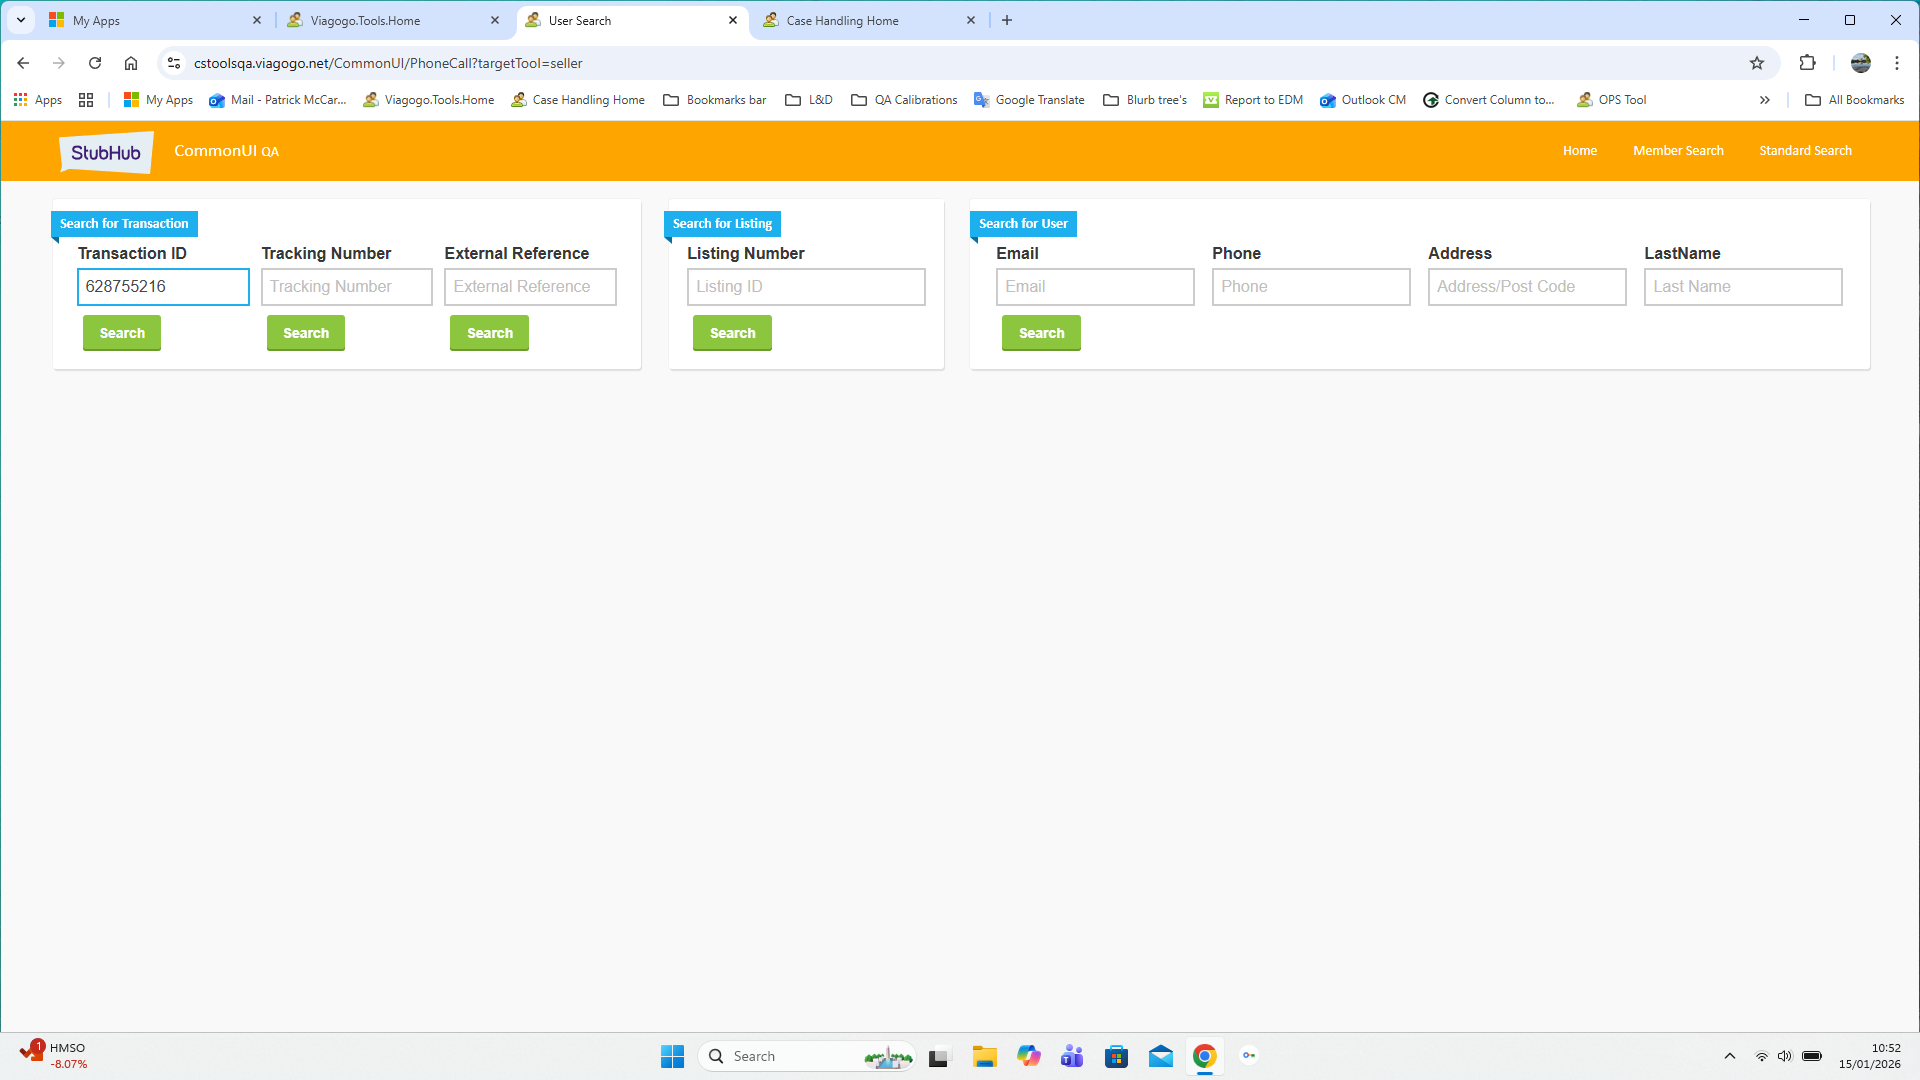Viewport: 1920px width, 1080px height.
Task: Open the Member Search menu item
Action: click(x=1678, y=151)
